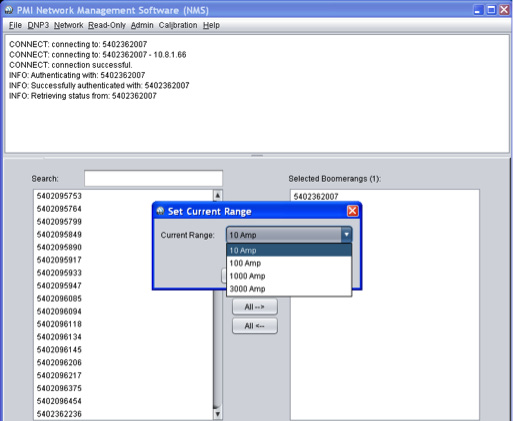513x421 pixels.
Task: Select boomerang 5402096217 in list
Action: tap(123, 375)
